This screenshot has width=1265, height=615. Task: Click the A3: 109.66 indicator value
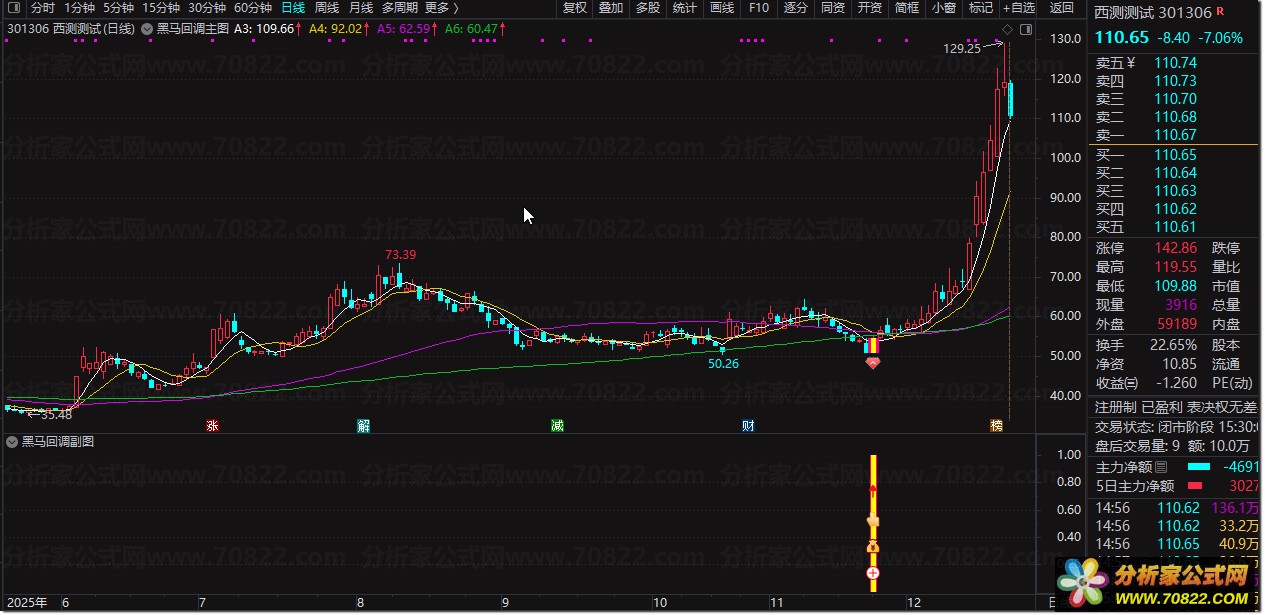click(267, 29)
